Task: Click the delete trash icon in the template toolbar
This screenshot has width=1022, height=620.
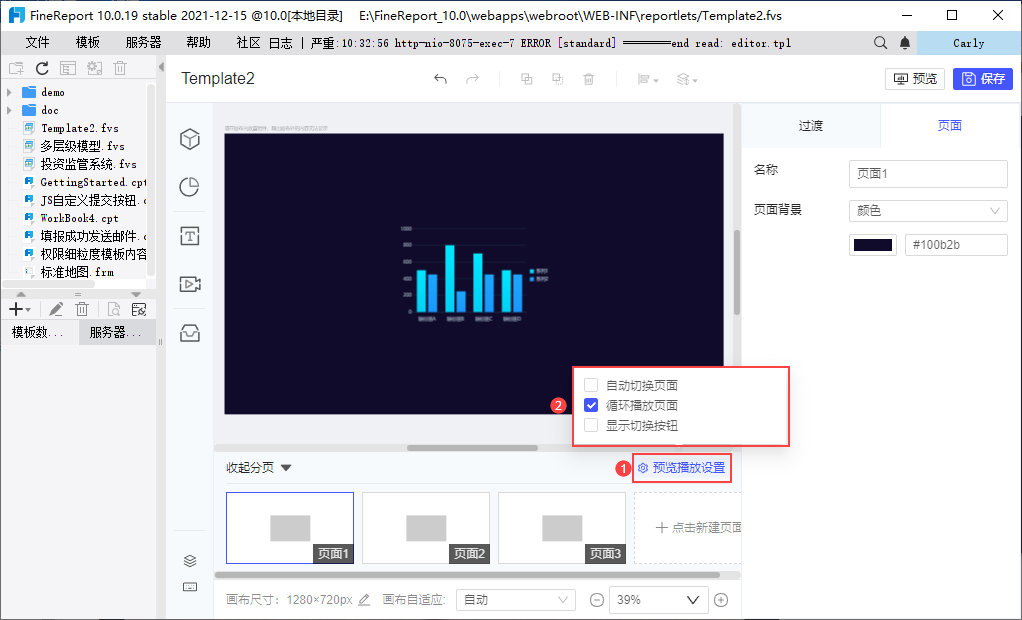Action: click(589, 79)
